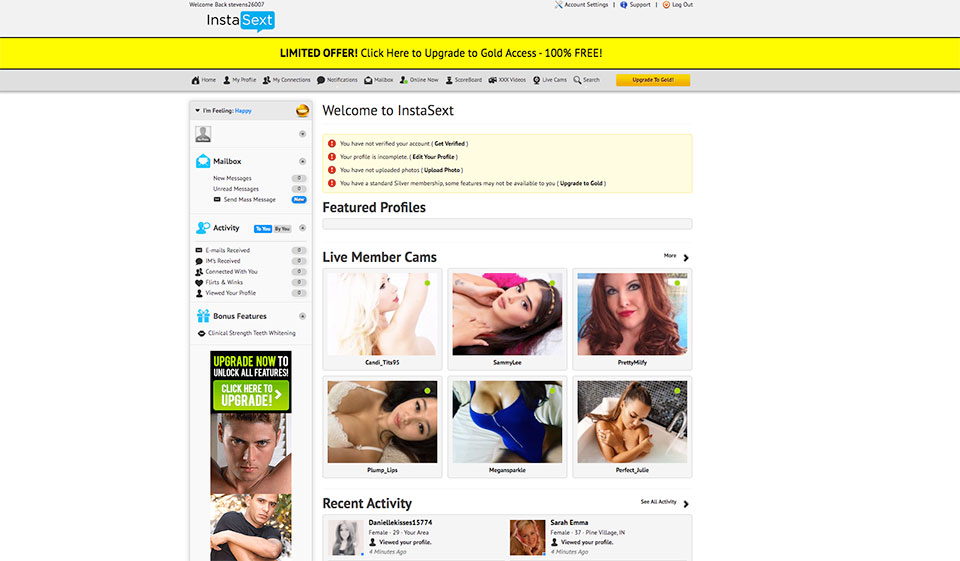Collapse the Mailbox section in sidebar
The image size is (960, 561).
pos(302,161)
